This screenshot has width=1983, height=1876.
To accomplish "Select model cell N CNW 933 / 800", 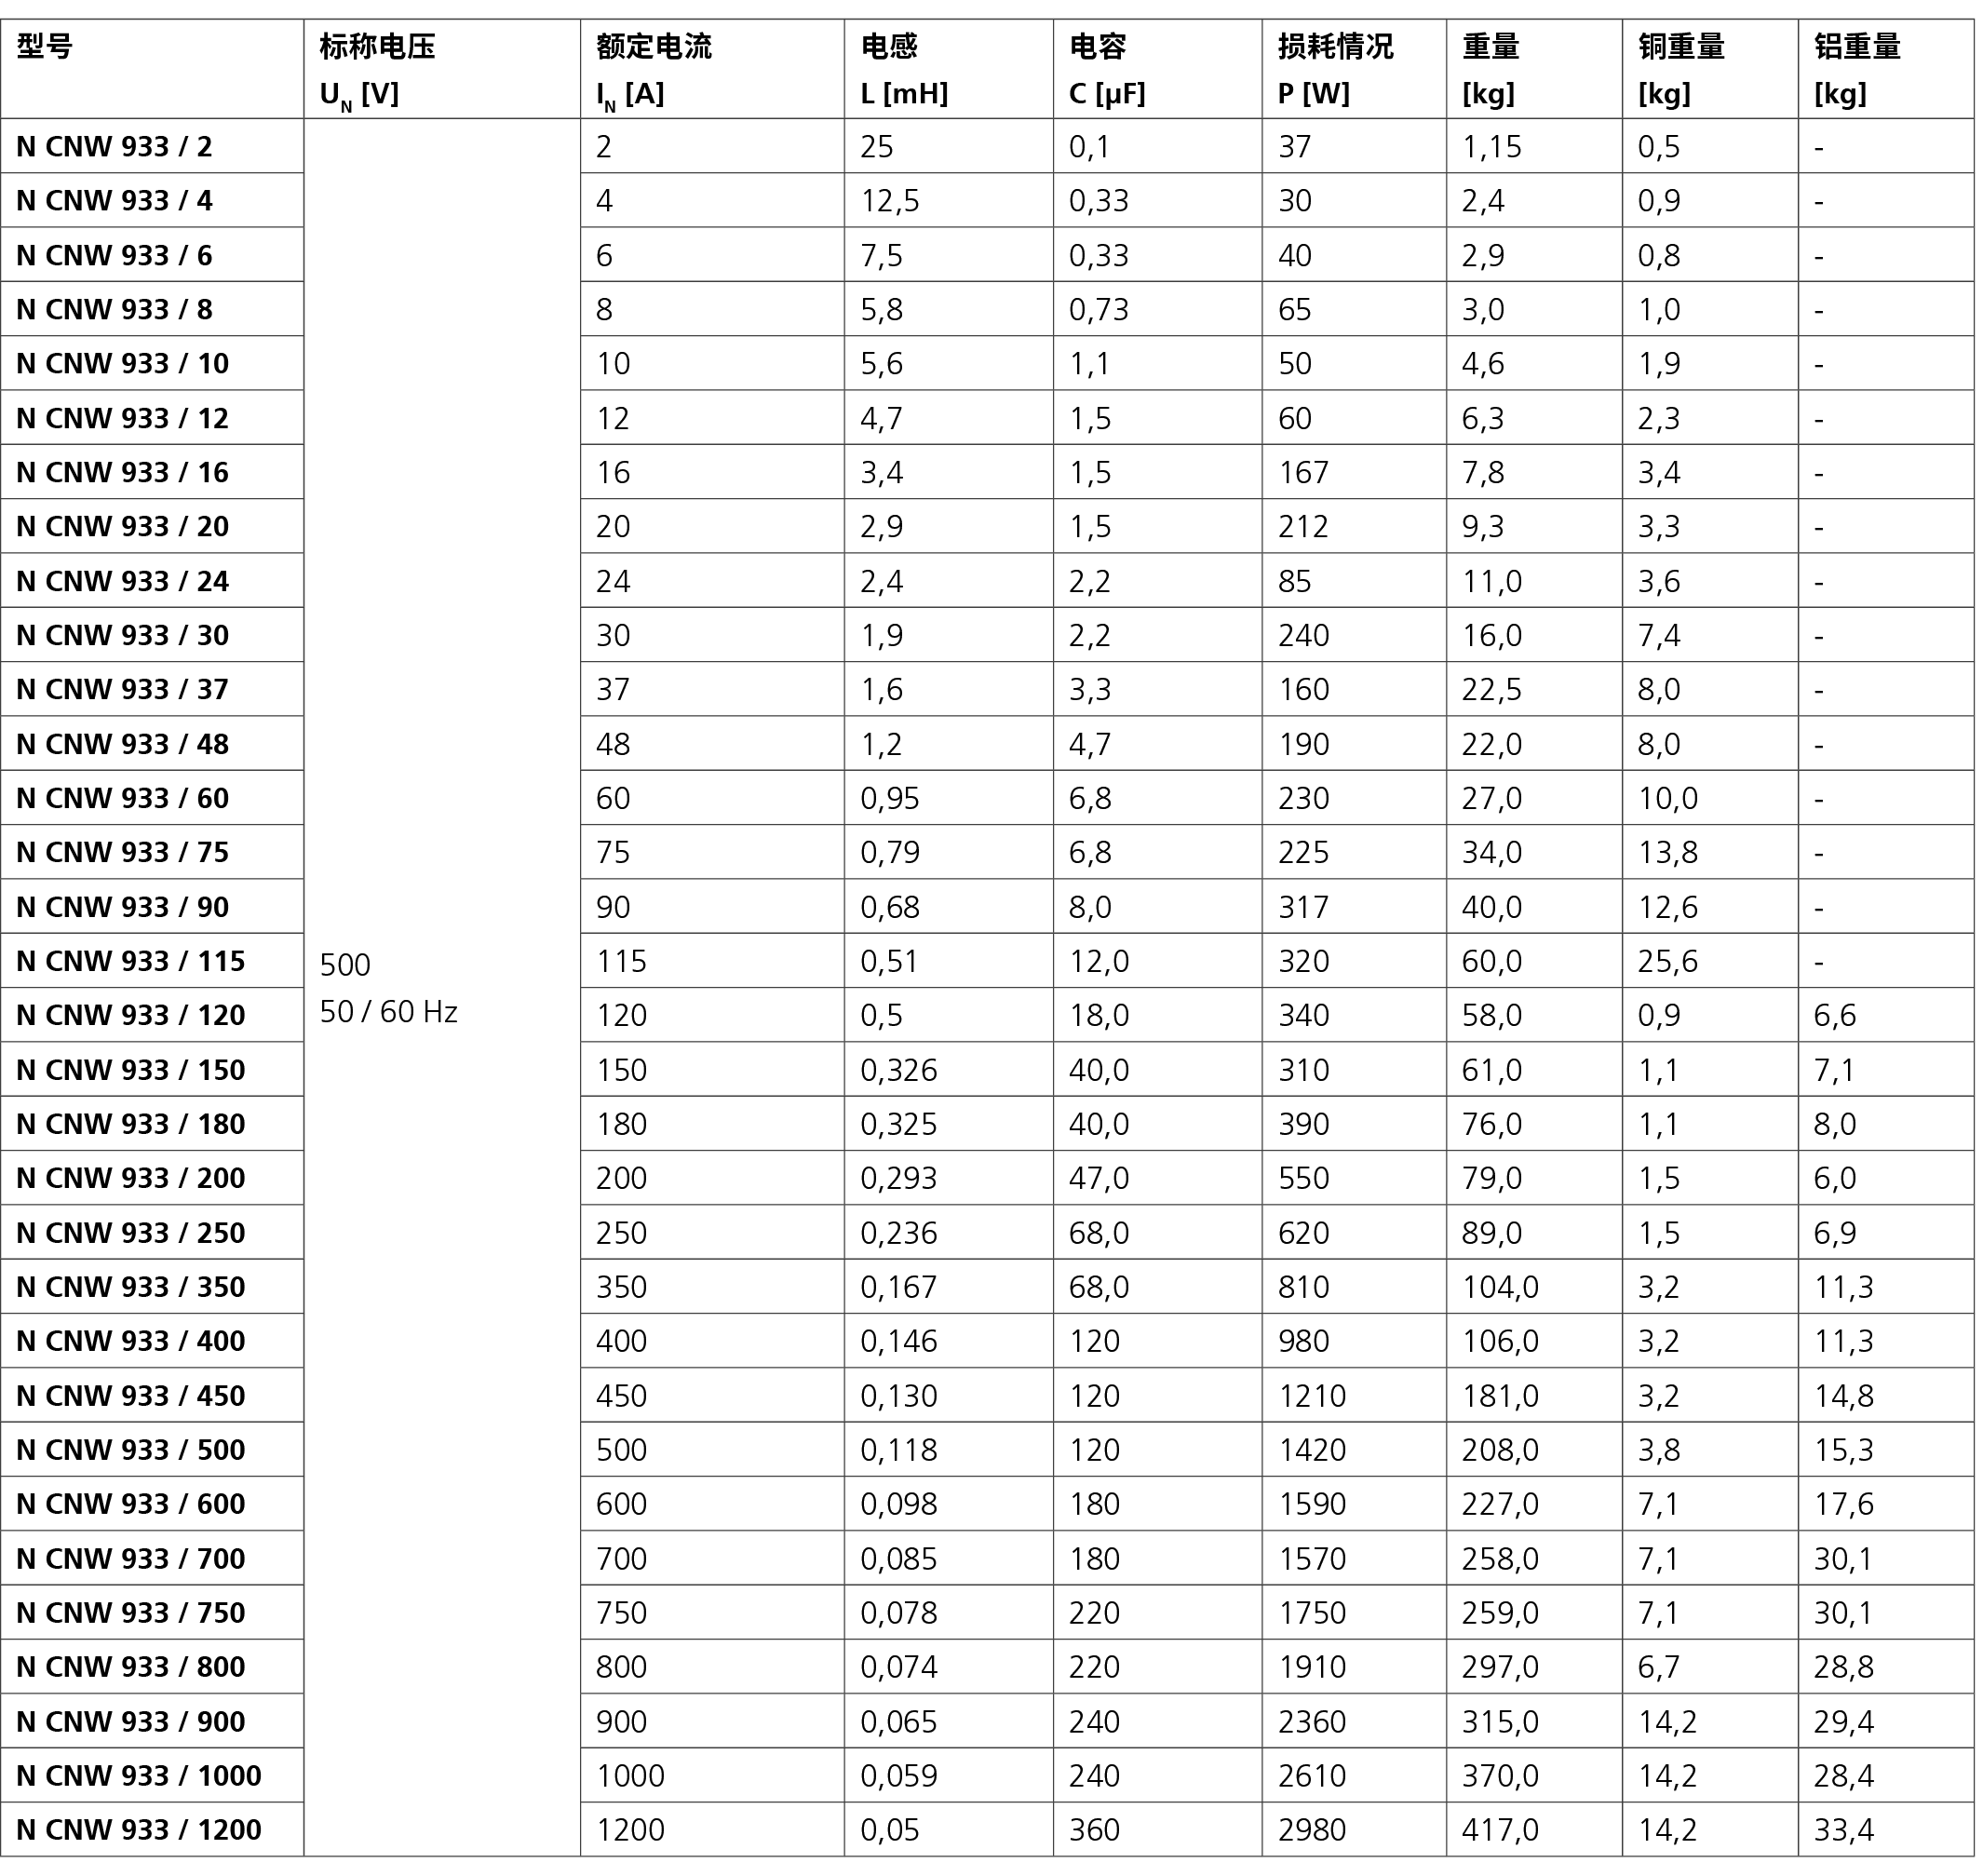I will [152, 1666].
